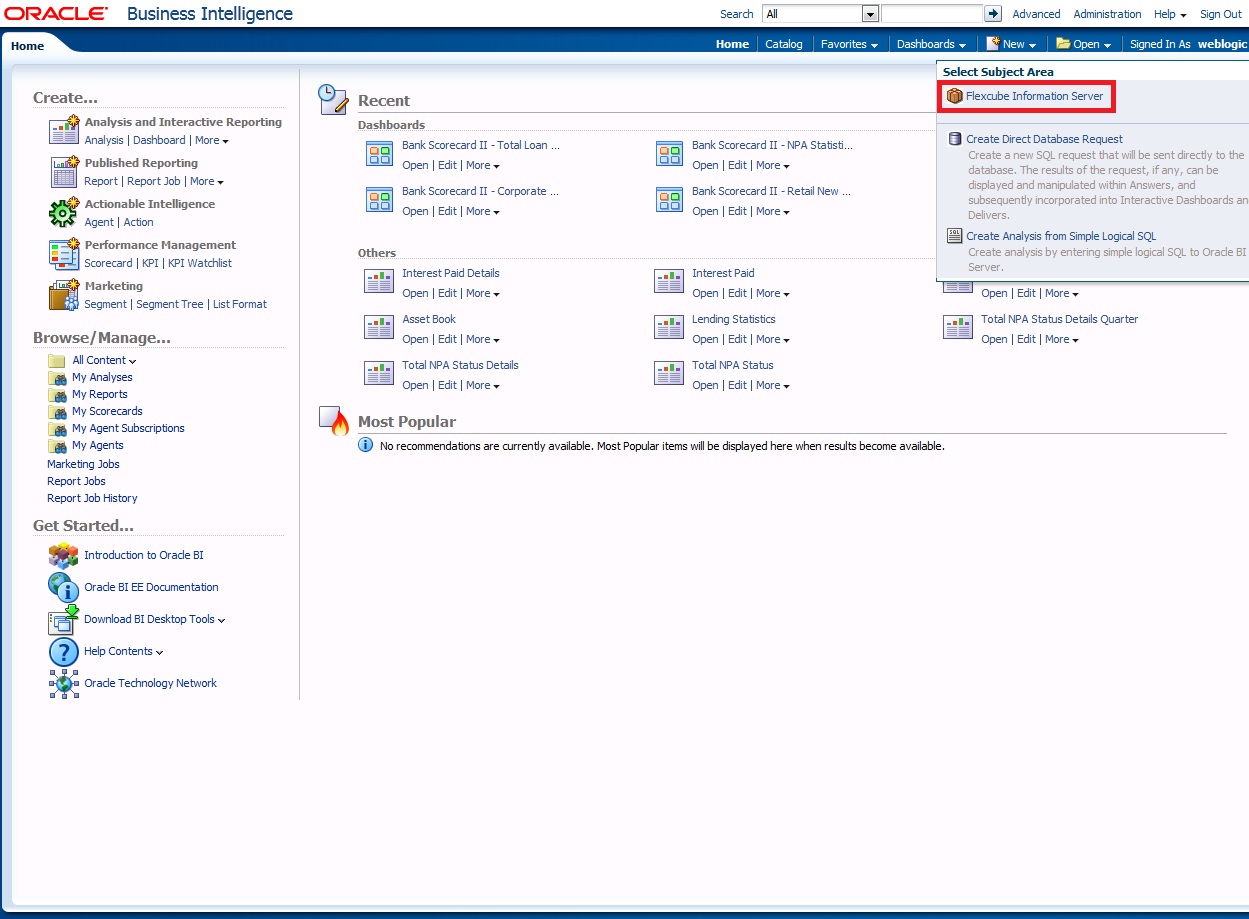The width and height of the screenshot is (1249, 919).
Task: Click the Help Contents question mark icon
Action: (x=64, y=652)
